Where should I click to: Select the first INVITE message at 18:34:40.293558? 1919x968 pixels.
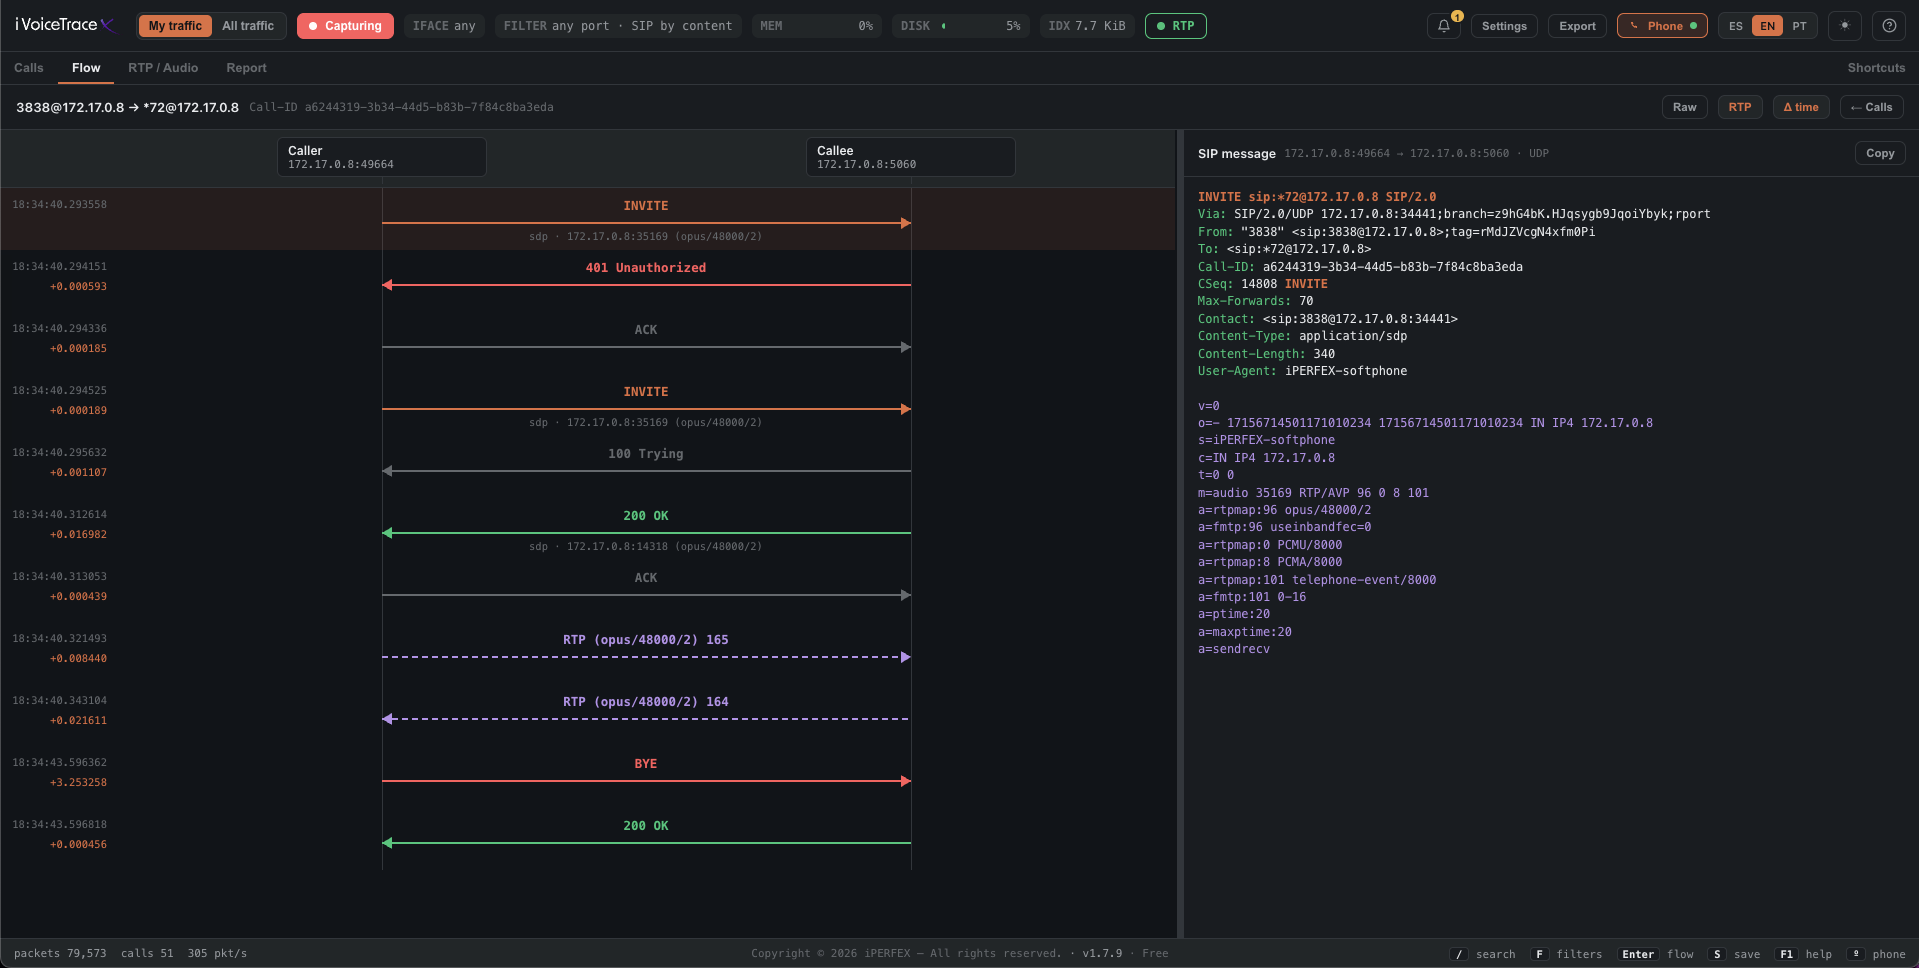point(588,219)
